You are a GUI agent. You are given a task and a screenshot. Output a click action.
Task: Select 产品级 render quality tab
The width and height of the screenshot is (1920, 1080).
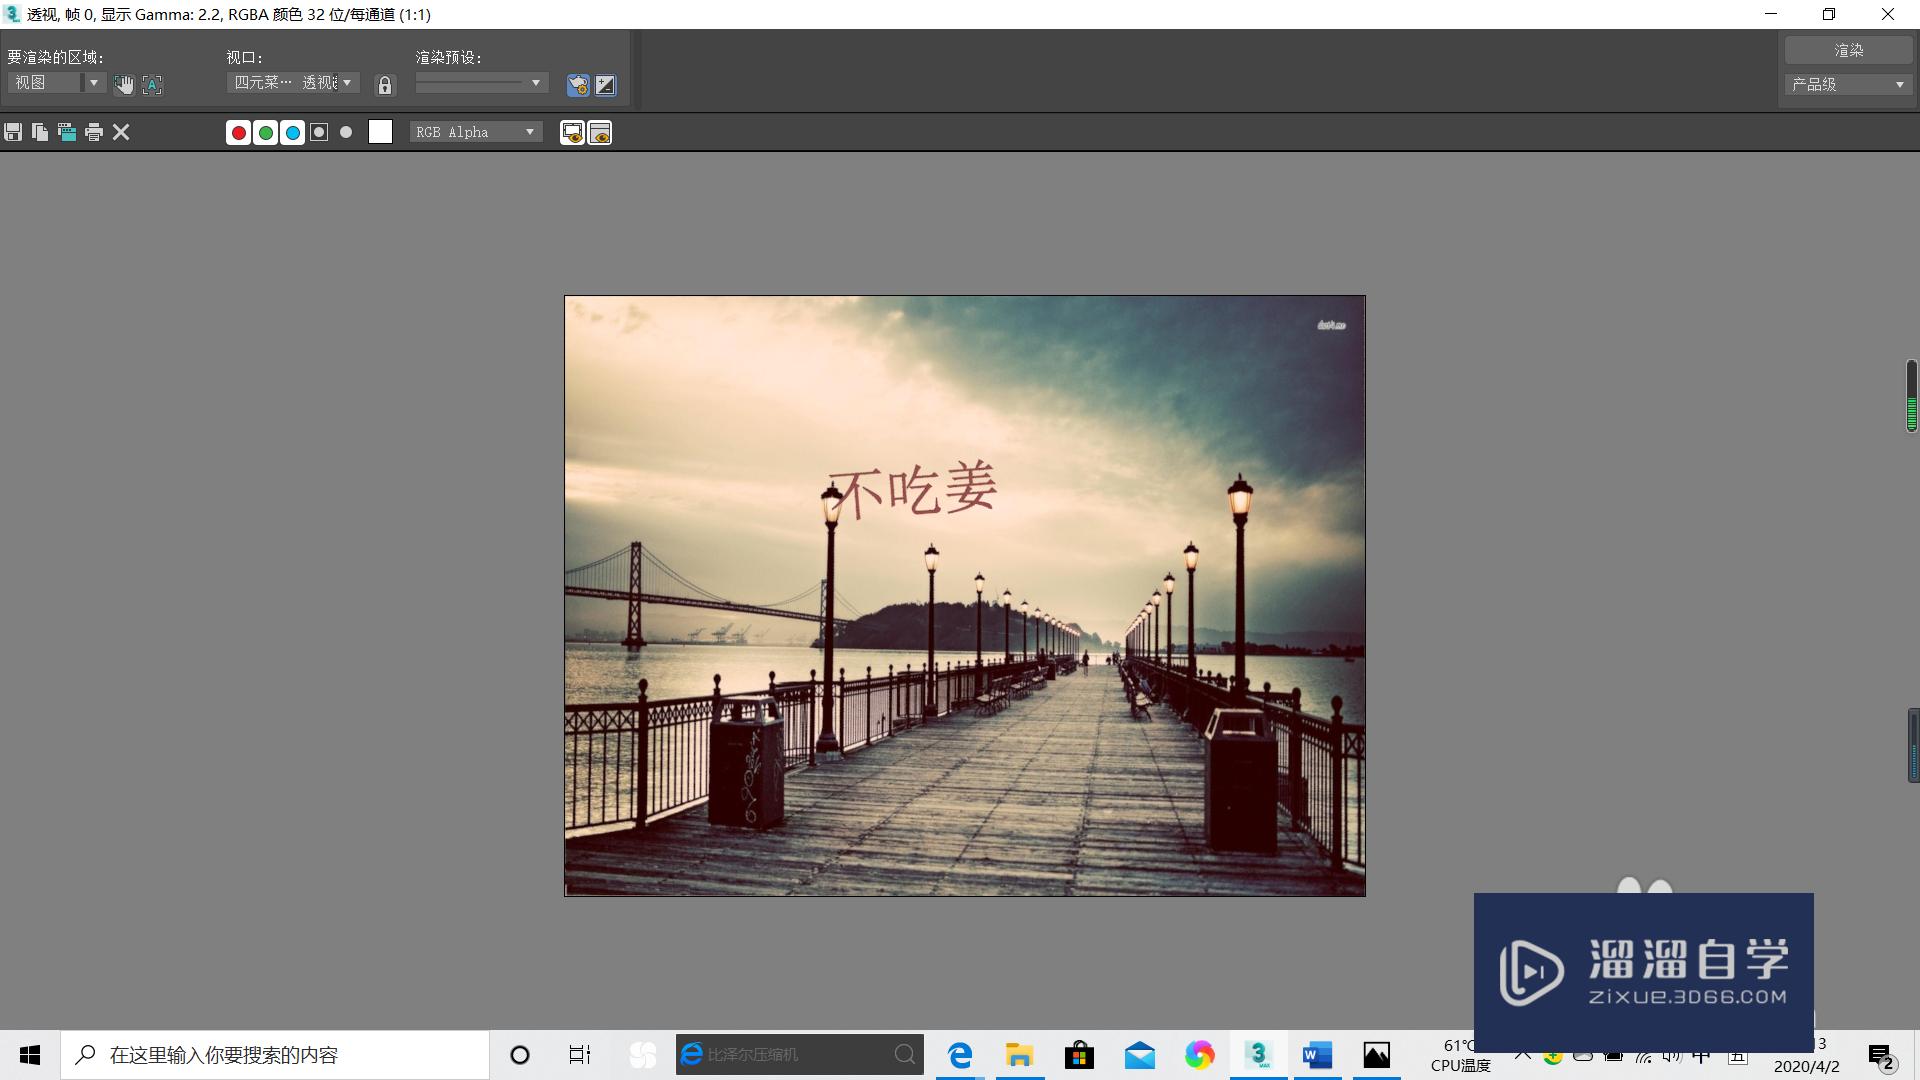(1846, 83)
